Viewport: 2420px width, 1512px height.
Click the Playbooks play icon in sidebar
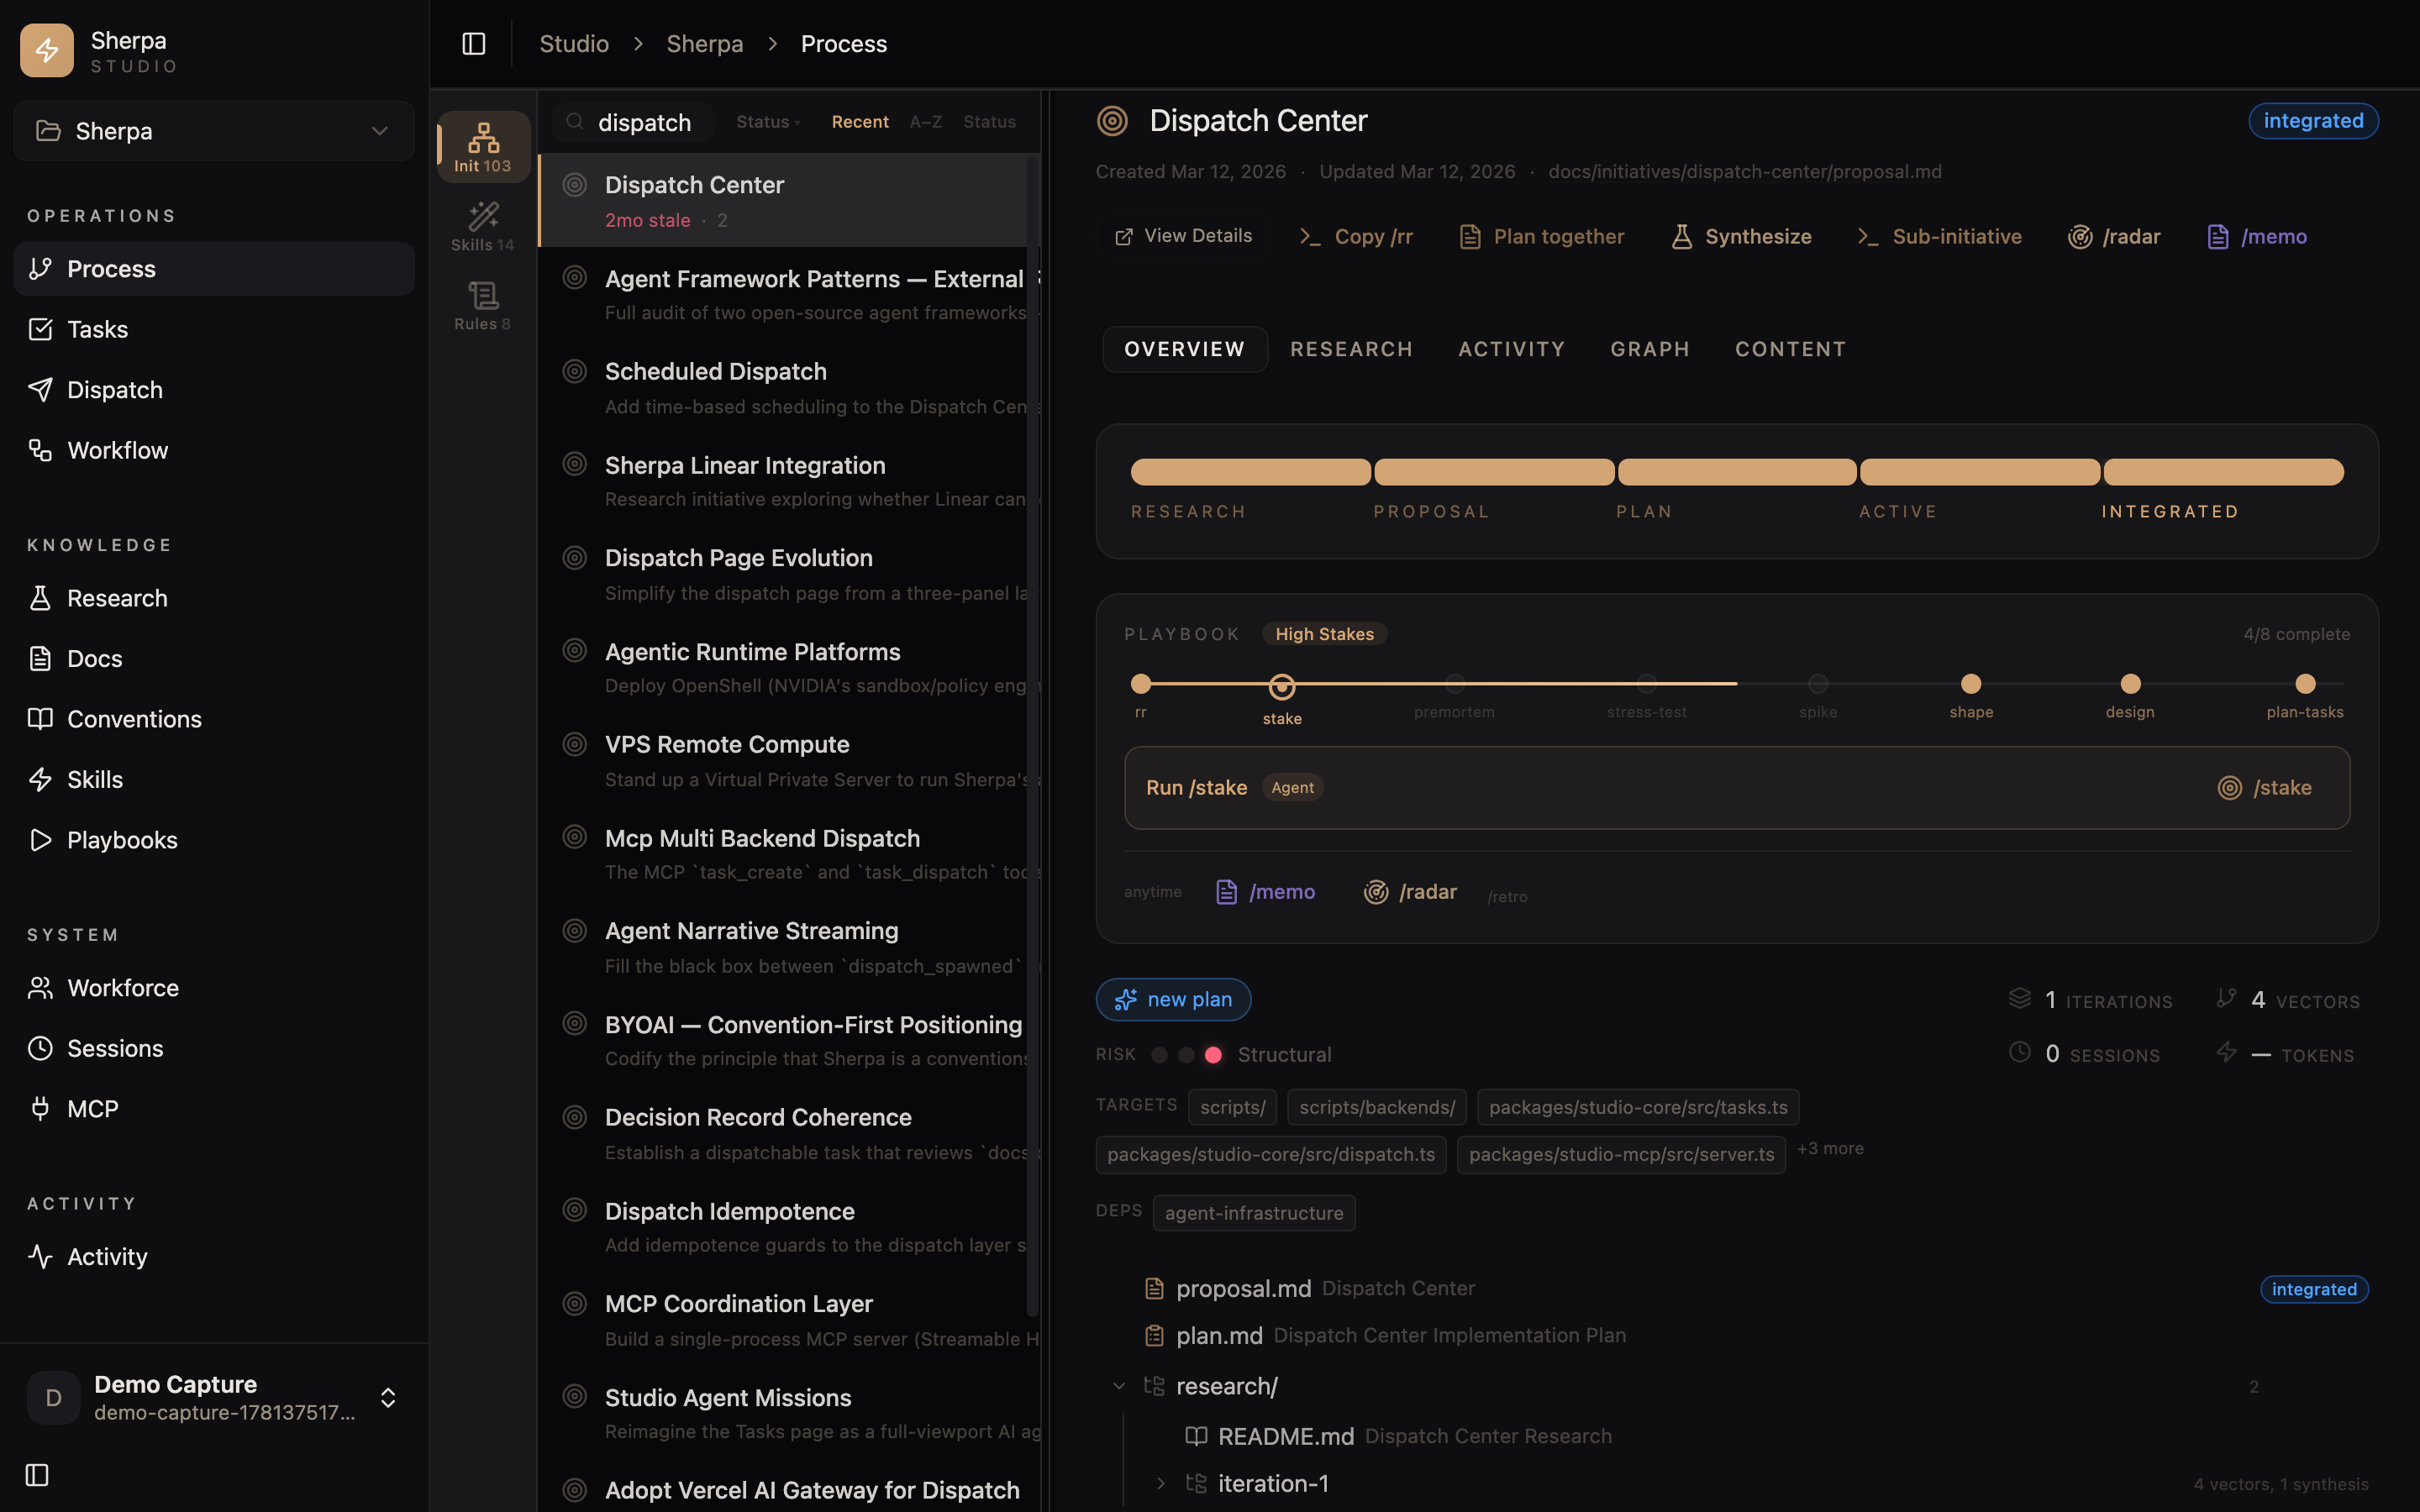tap(40, 840)
